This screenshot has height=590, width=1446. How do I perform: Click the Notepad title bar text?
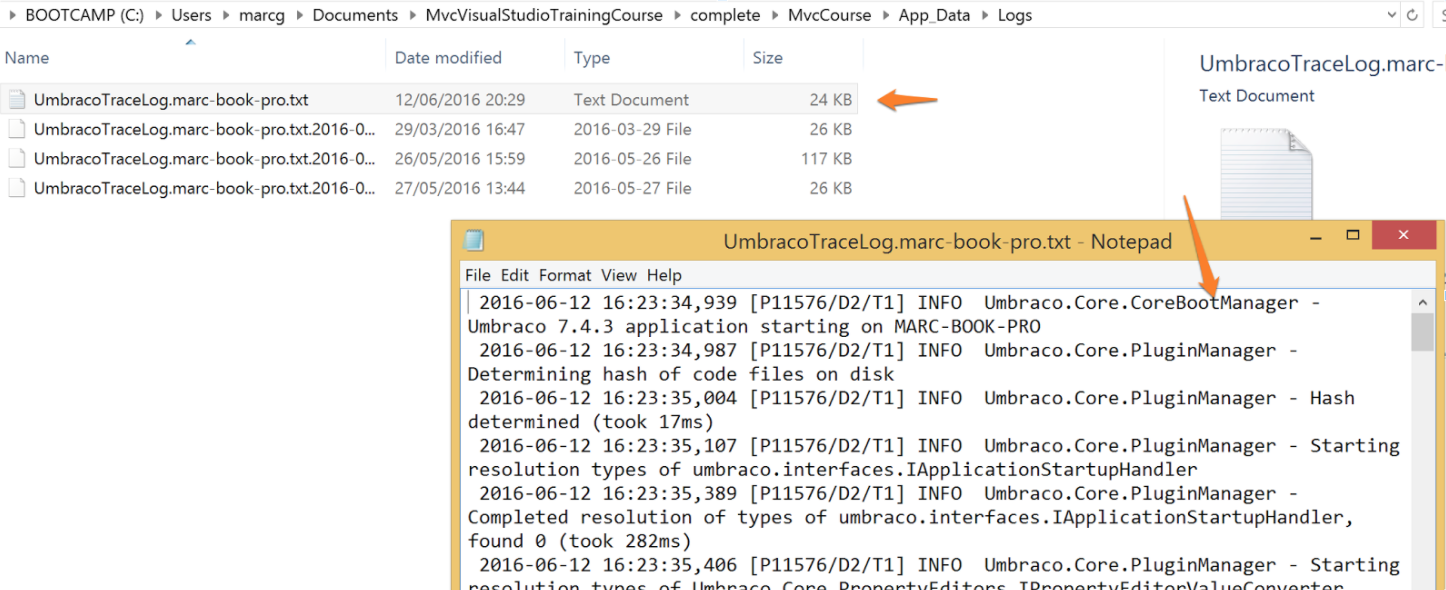pos(948,241)
